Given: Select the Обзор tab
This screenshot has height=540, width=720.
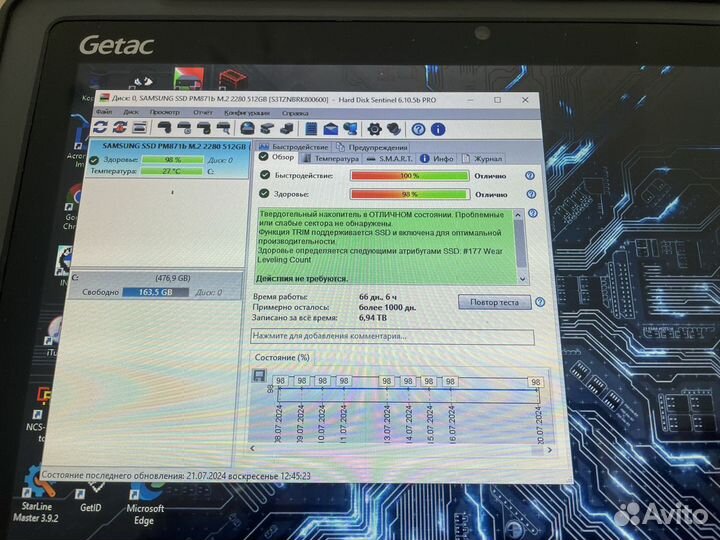Looking at the screenshot, I should pos(277,157).
